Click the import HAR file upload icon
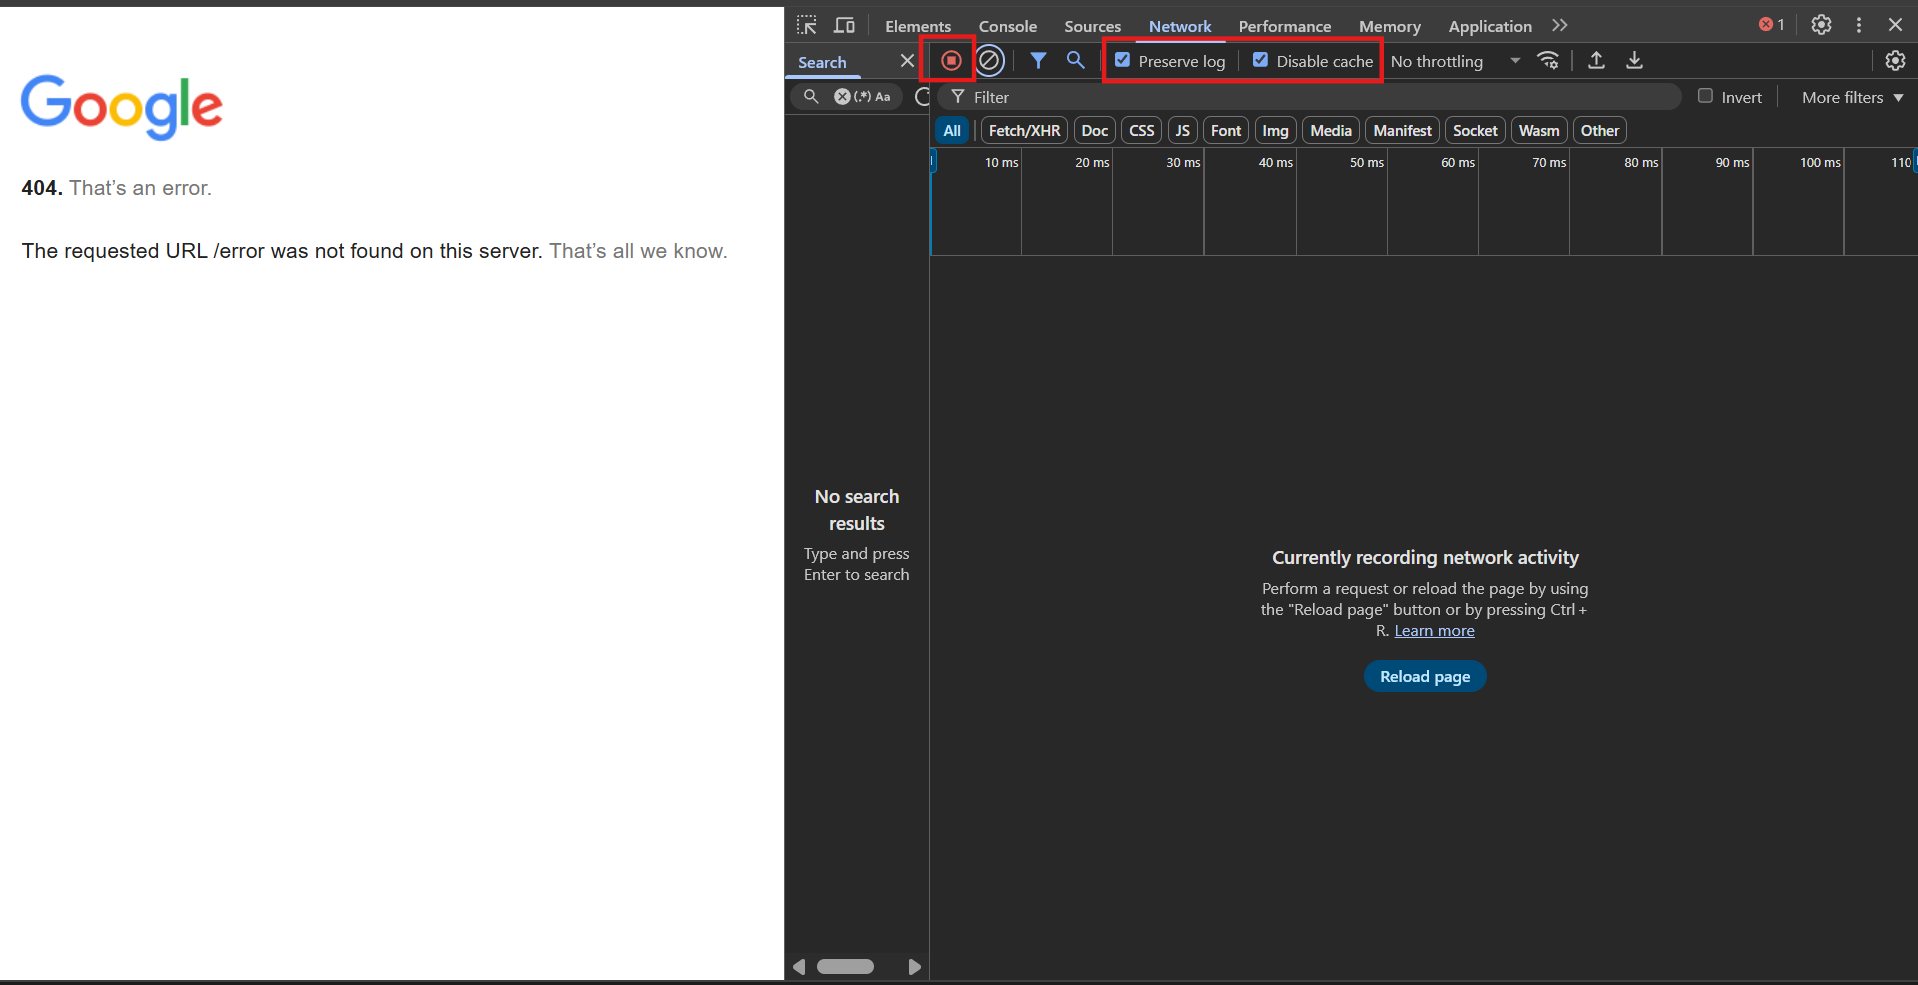Viewport: 1918px width, 985px height. pos(1596,61)
